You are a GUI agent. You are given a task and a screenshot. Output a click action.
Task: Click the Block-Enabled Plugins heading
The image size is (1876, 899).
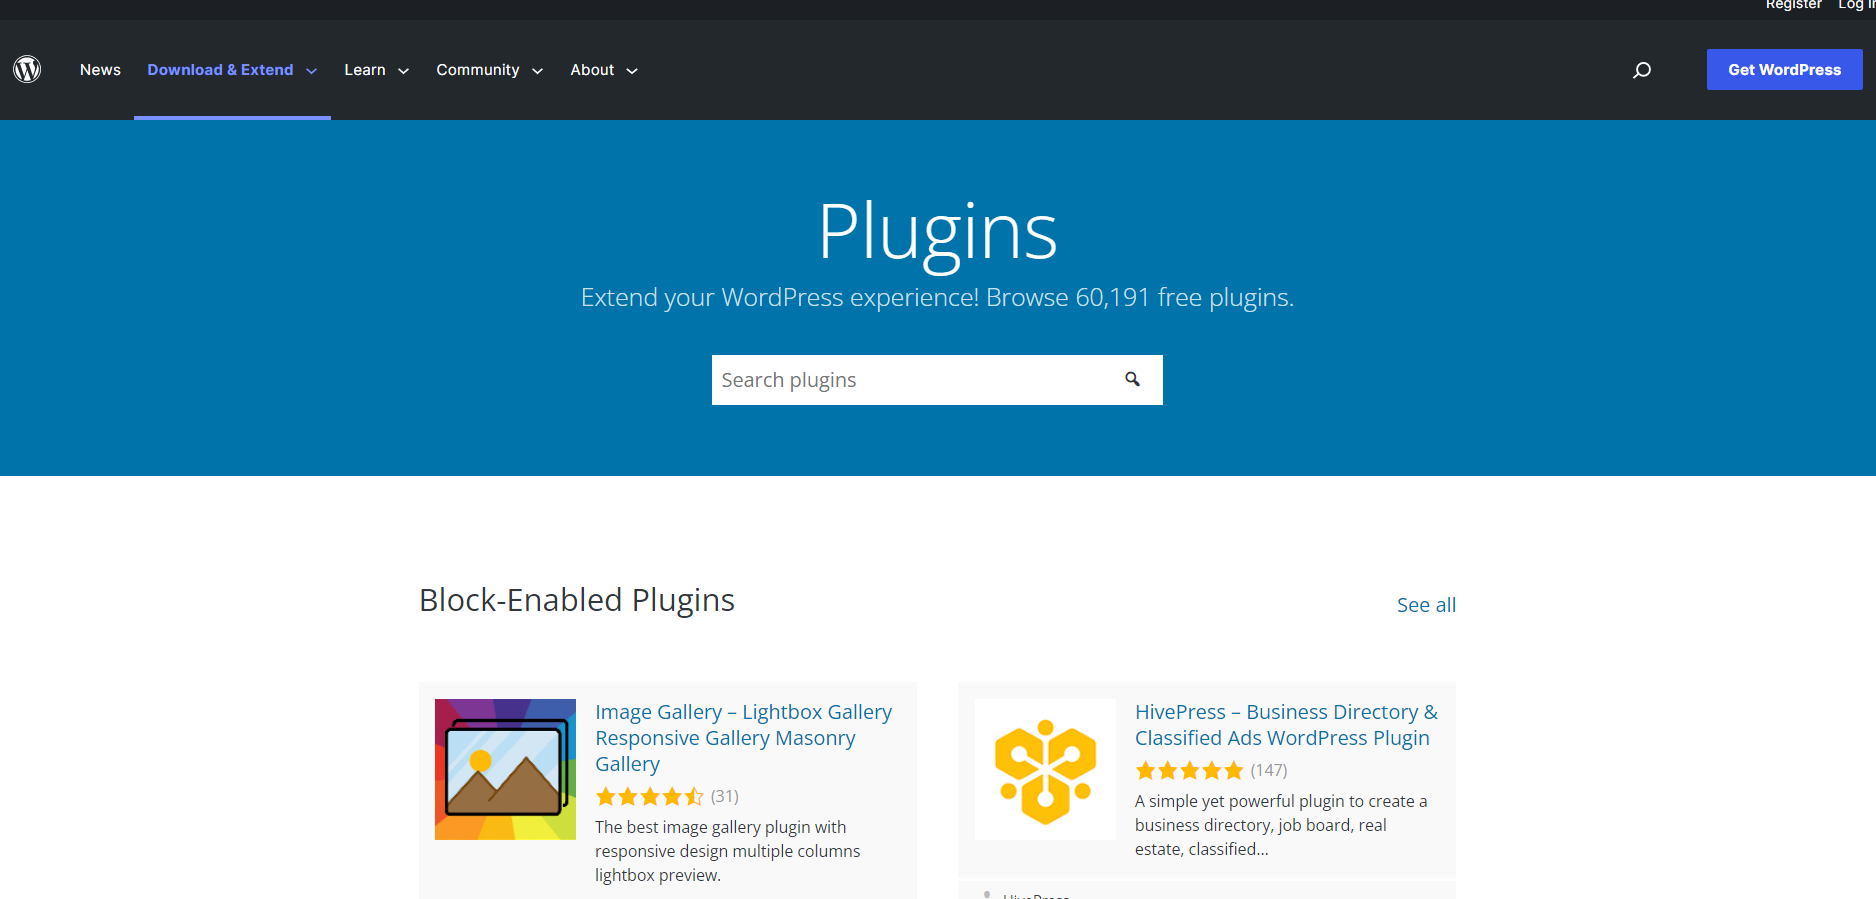point(577,600)
